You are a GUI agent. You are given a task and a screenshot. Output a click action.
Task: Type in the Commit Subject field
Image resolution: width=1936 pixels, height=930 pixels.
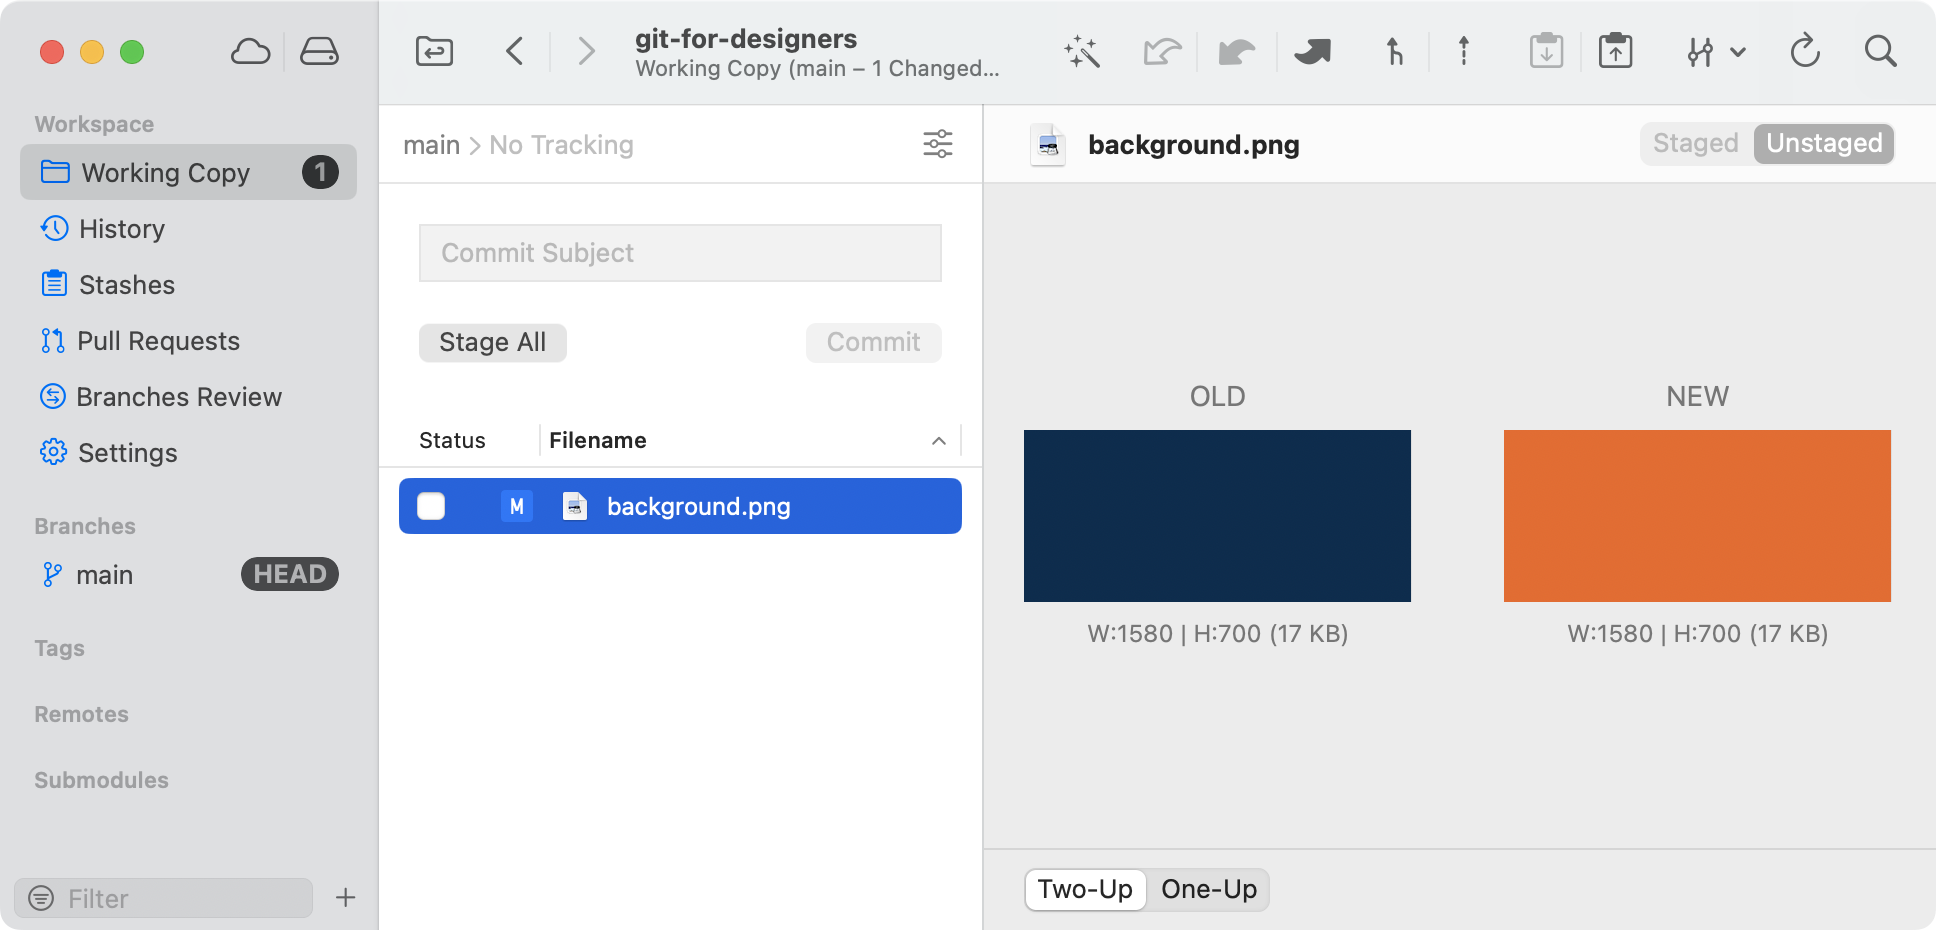coord(679,253)
